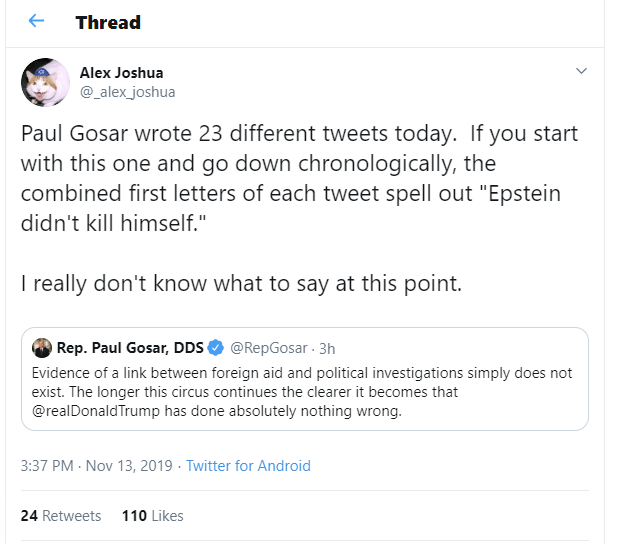
Task: Click the Thread page heading
Action: (108, 21)
